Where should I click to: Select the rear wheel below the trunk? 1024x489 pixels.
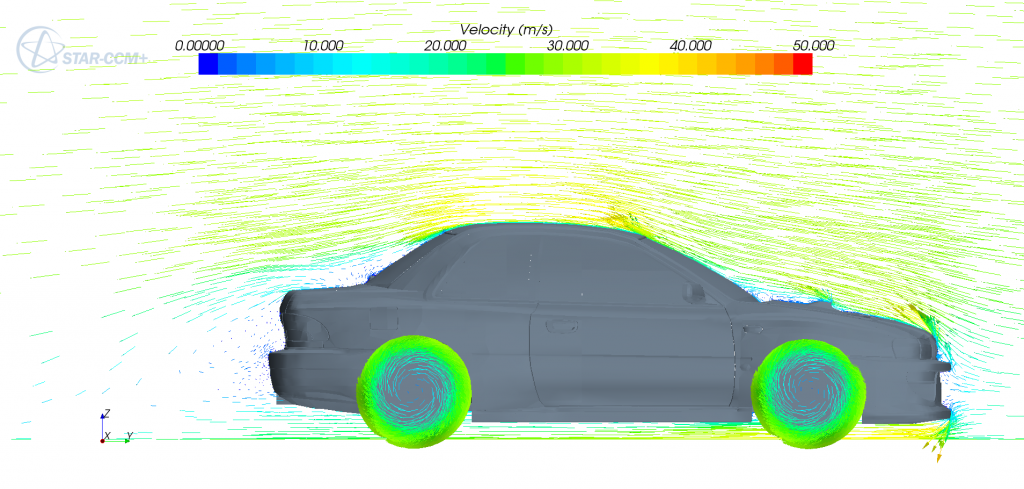coord(414,392)
